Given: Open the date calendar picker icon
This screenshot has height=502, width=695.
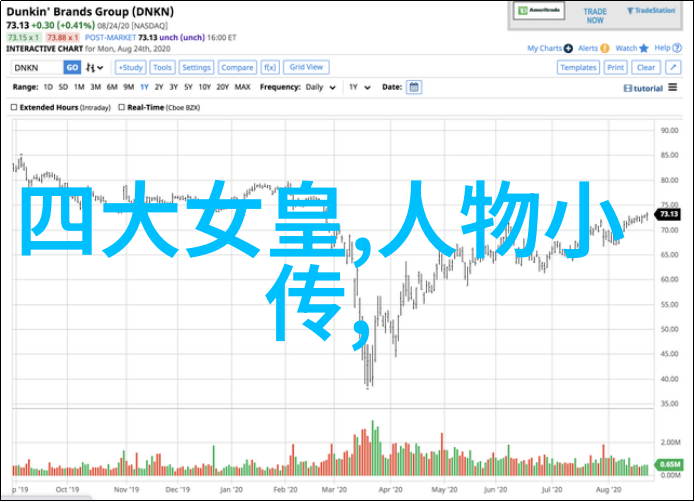Looking at the screenshot, I should (414, 87).
